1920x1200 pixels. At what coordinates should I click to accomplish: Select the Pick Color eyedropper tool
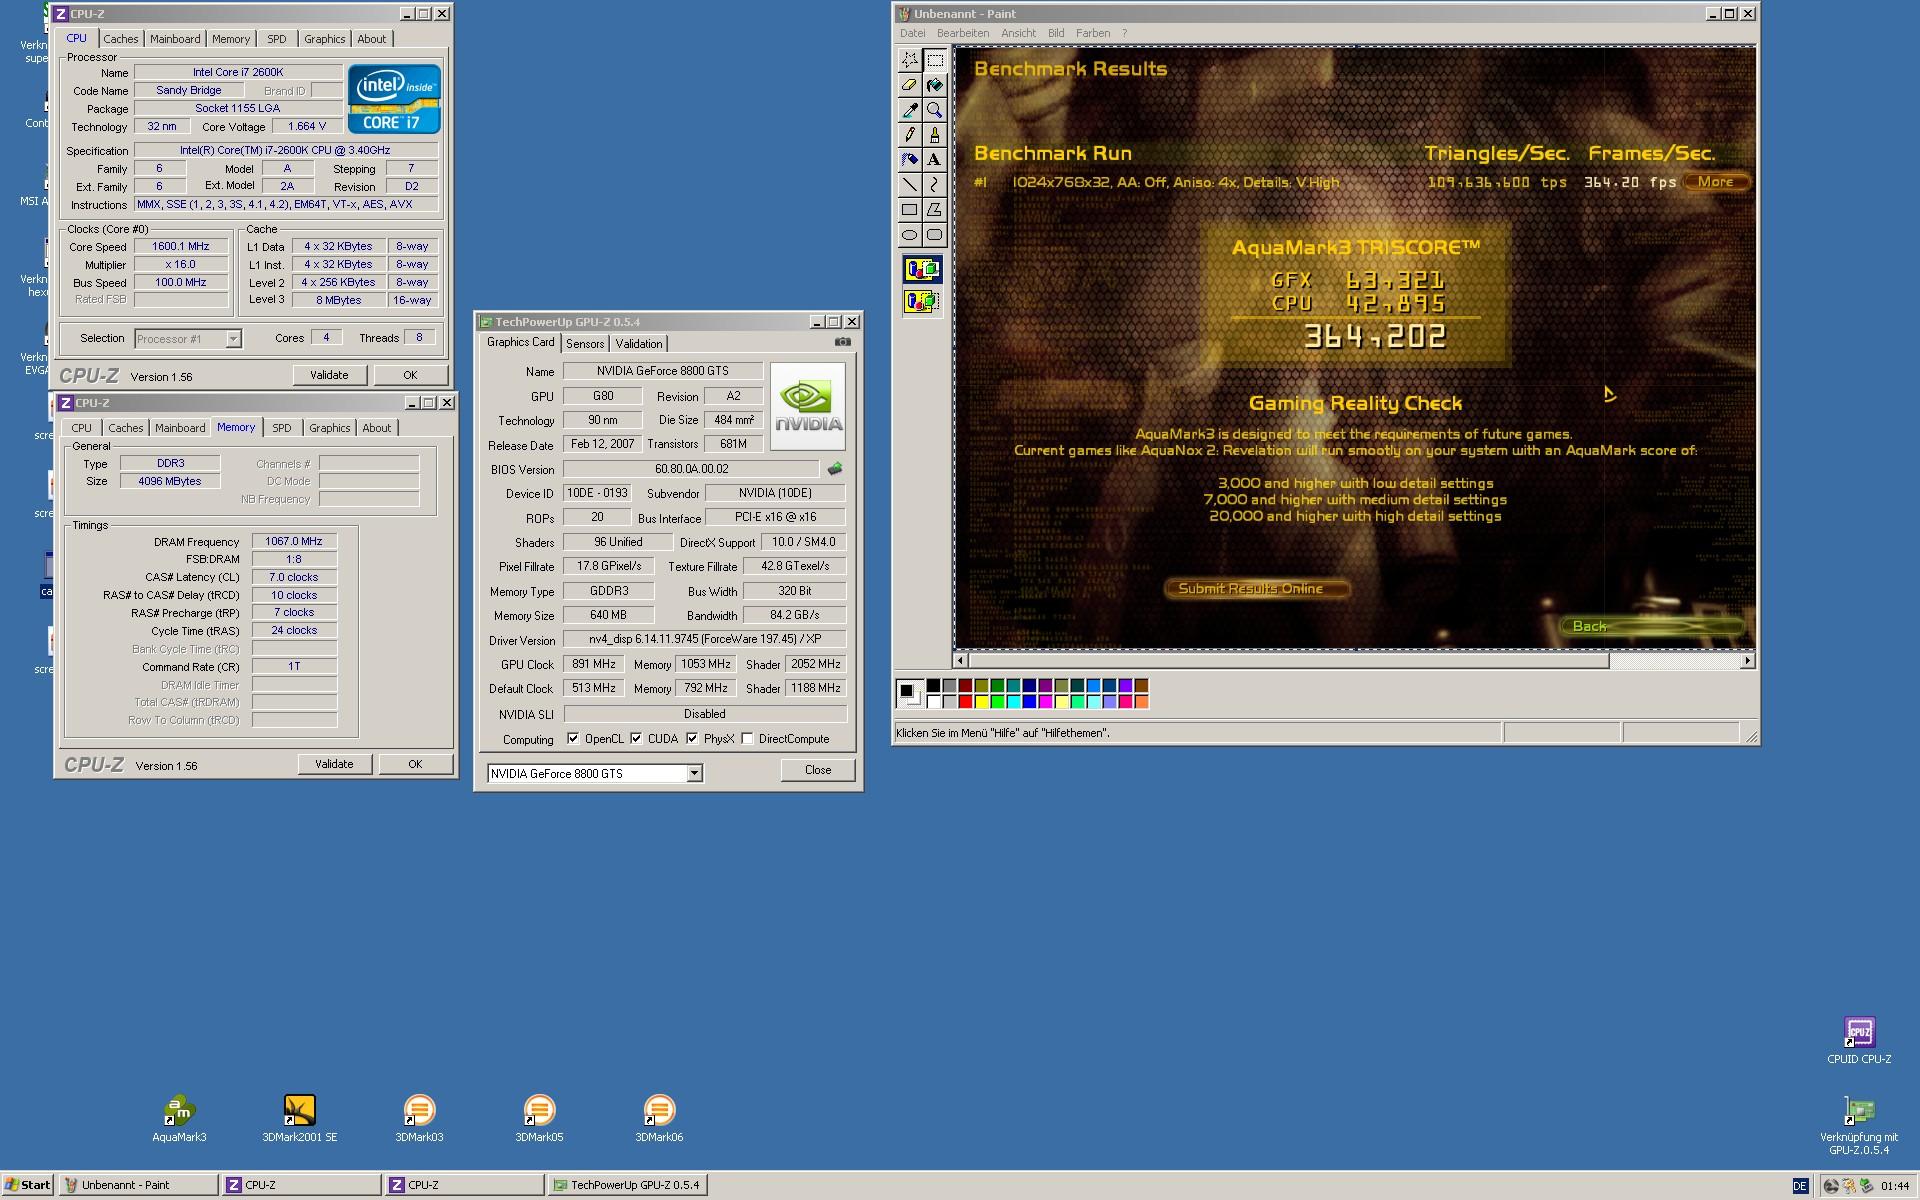(x=909, y=110)
